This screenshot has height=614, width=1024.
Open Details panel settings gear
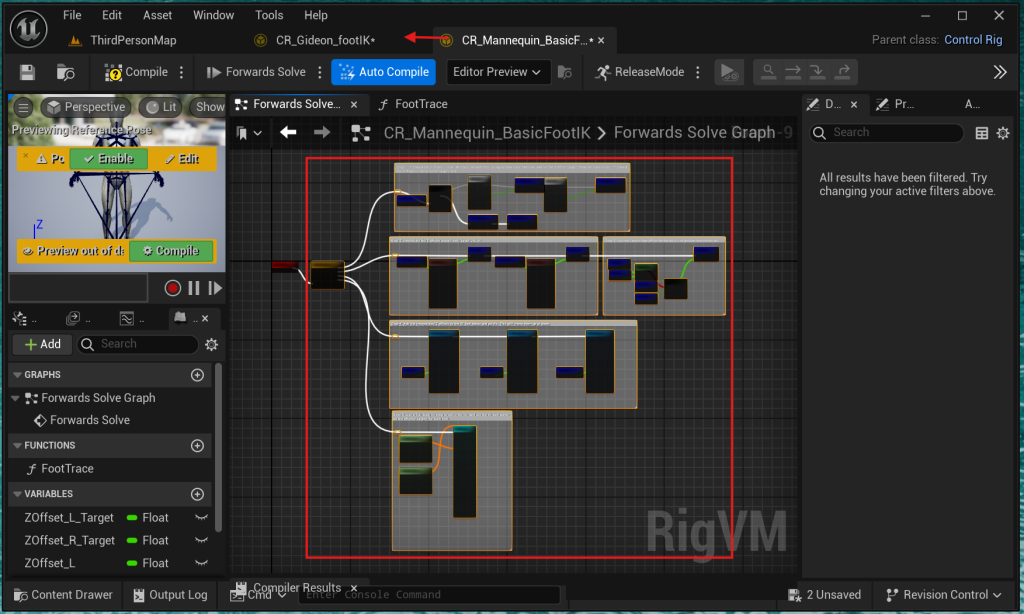pyautogui.click(x=1003, y=133)
